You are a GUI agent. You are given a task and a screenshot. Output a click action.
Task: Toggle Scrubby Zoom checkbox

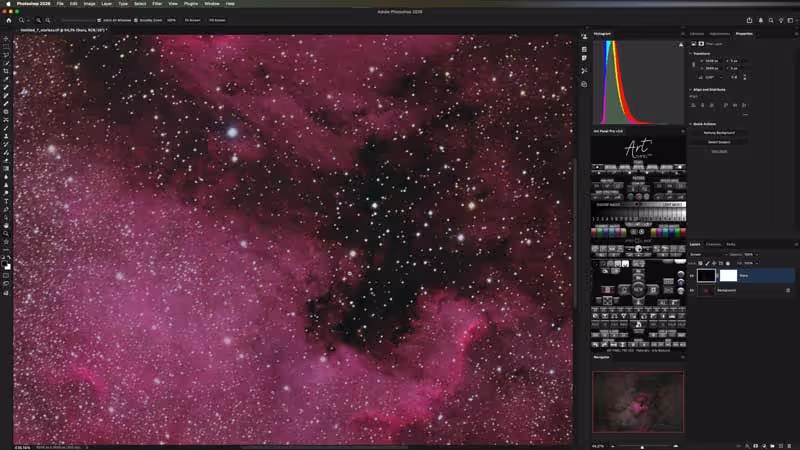[136, 20]
